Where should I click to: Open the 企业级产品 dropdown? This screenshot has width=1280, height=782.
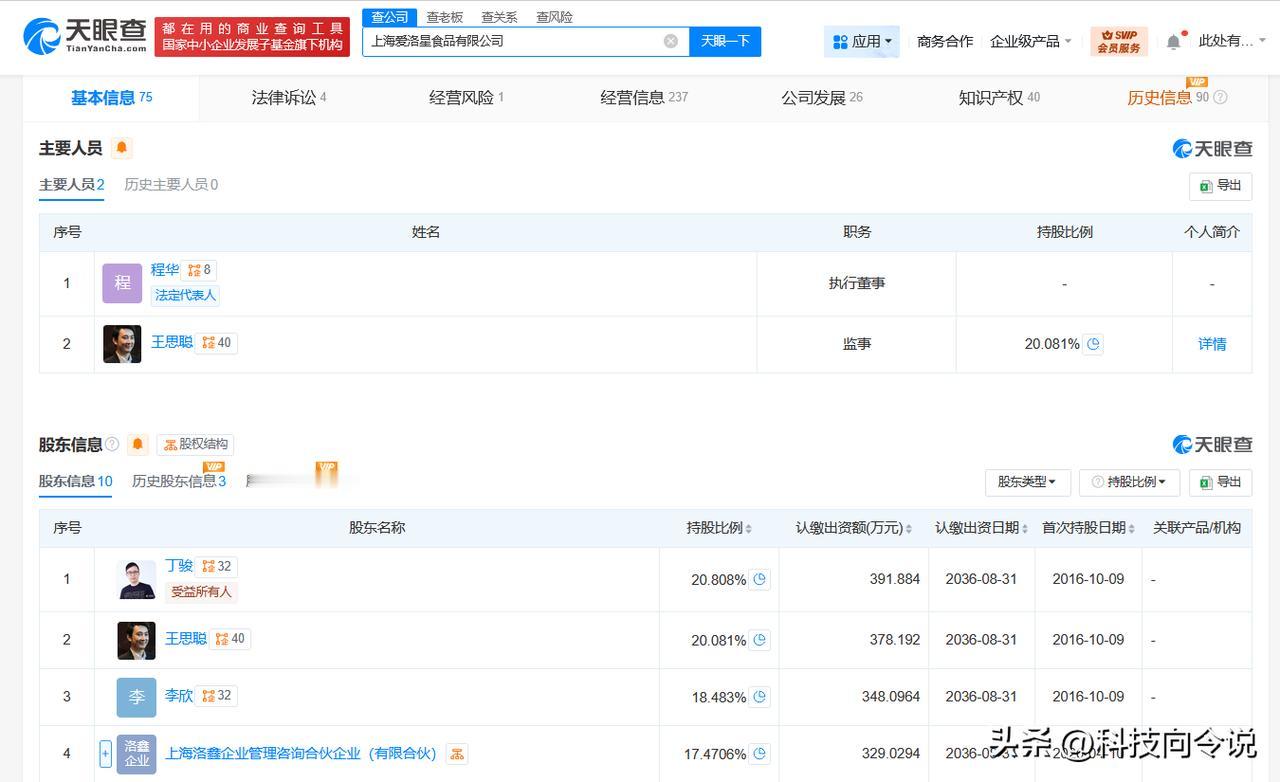point(1030,41)
